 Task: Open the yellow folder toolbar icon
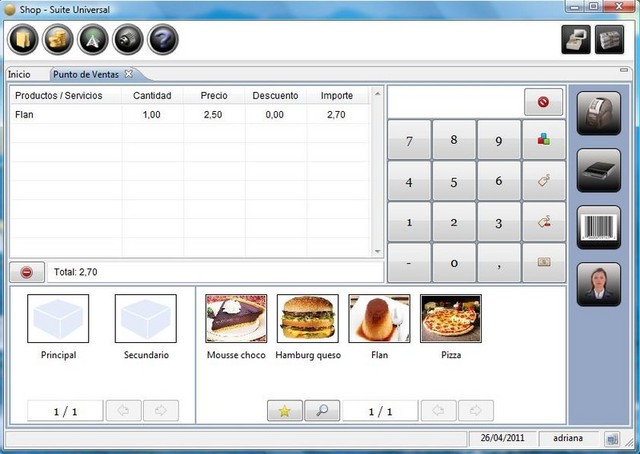(23, 40)
